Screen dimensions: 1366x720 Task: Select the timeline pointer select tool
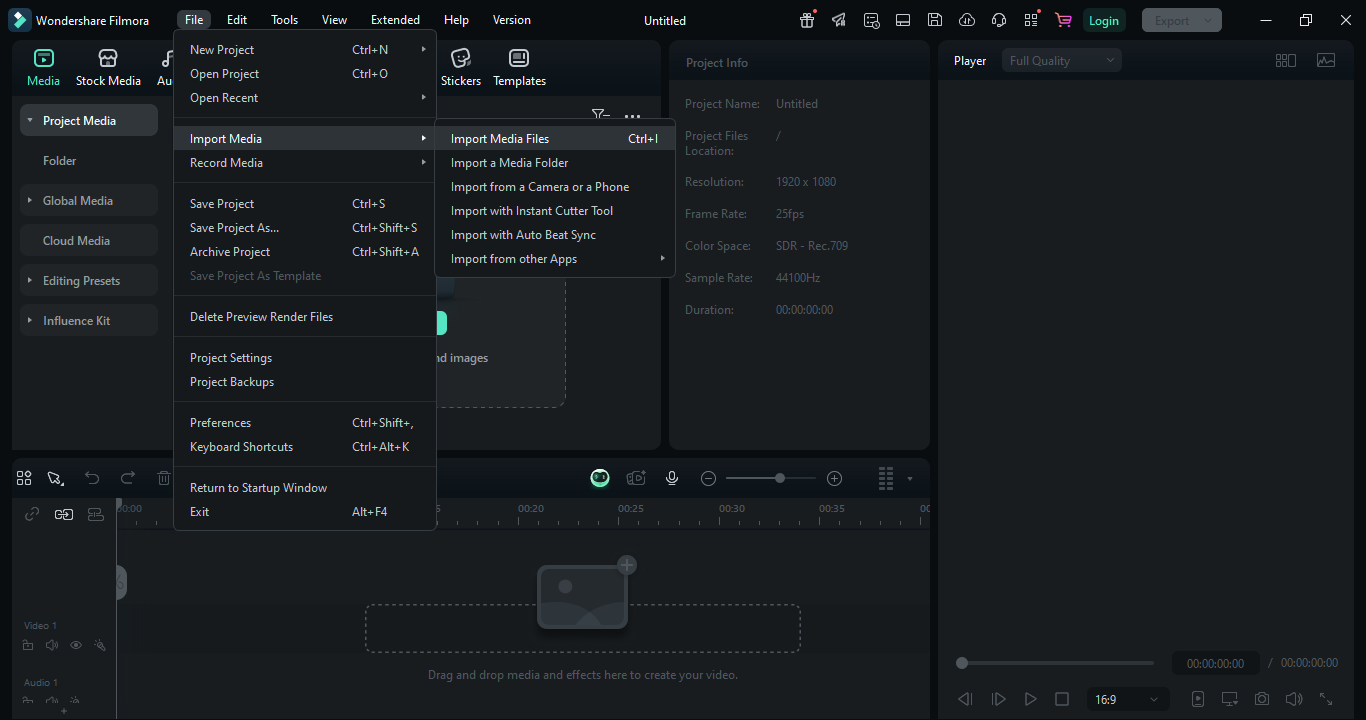point(55,478)
